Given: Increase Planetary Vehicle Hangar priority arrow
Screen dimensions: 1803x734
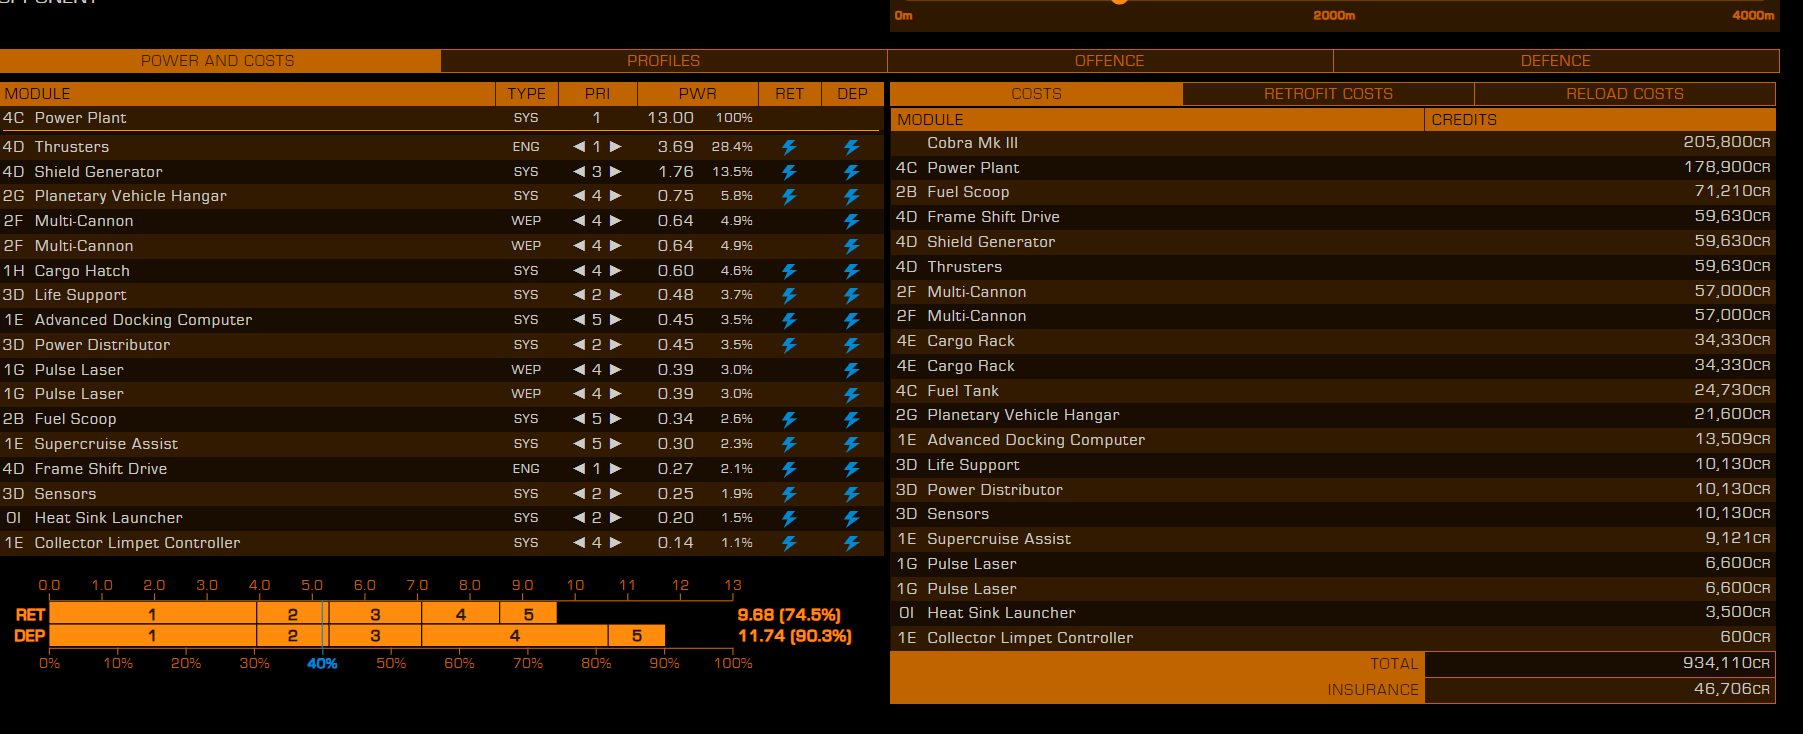Looking at the screenshot, I should [616, 196].
